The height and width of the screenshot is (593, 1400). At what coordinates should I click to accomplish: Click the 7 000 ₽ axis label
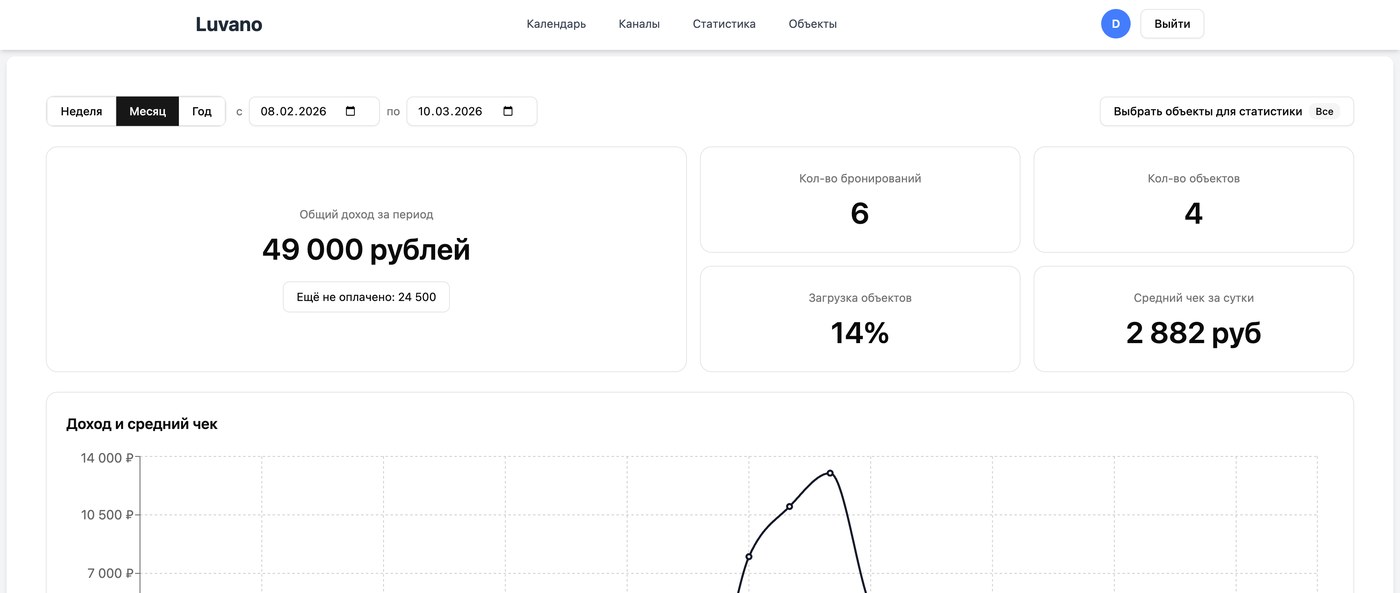pos(112,573)
